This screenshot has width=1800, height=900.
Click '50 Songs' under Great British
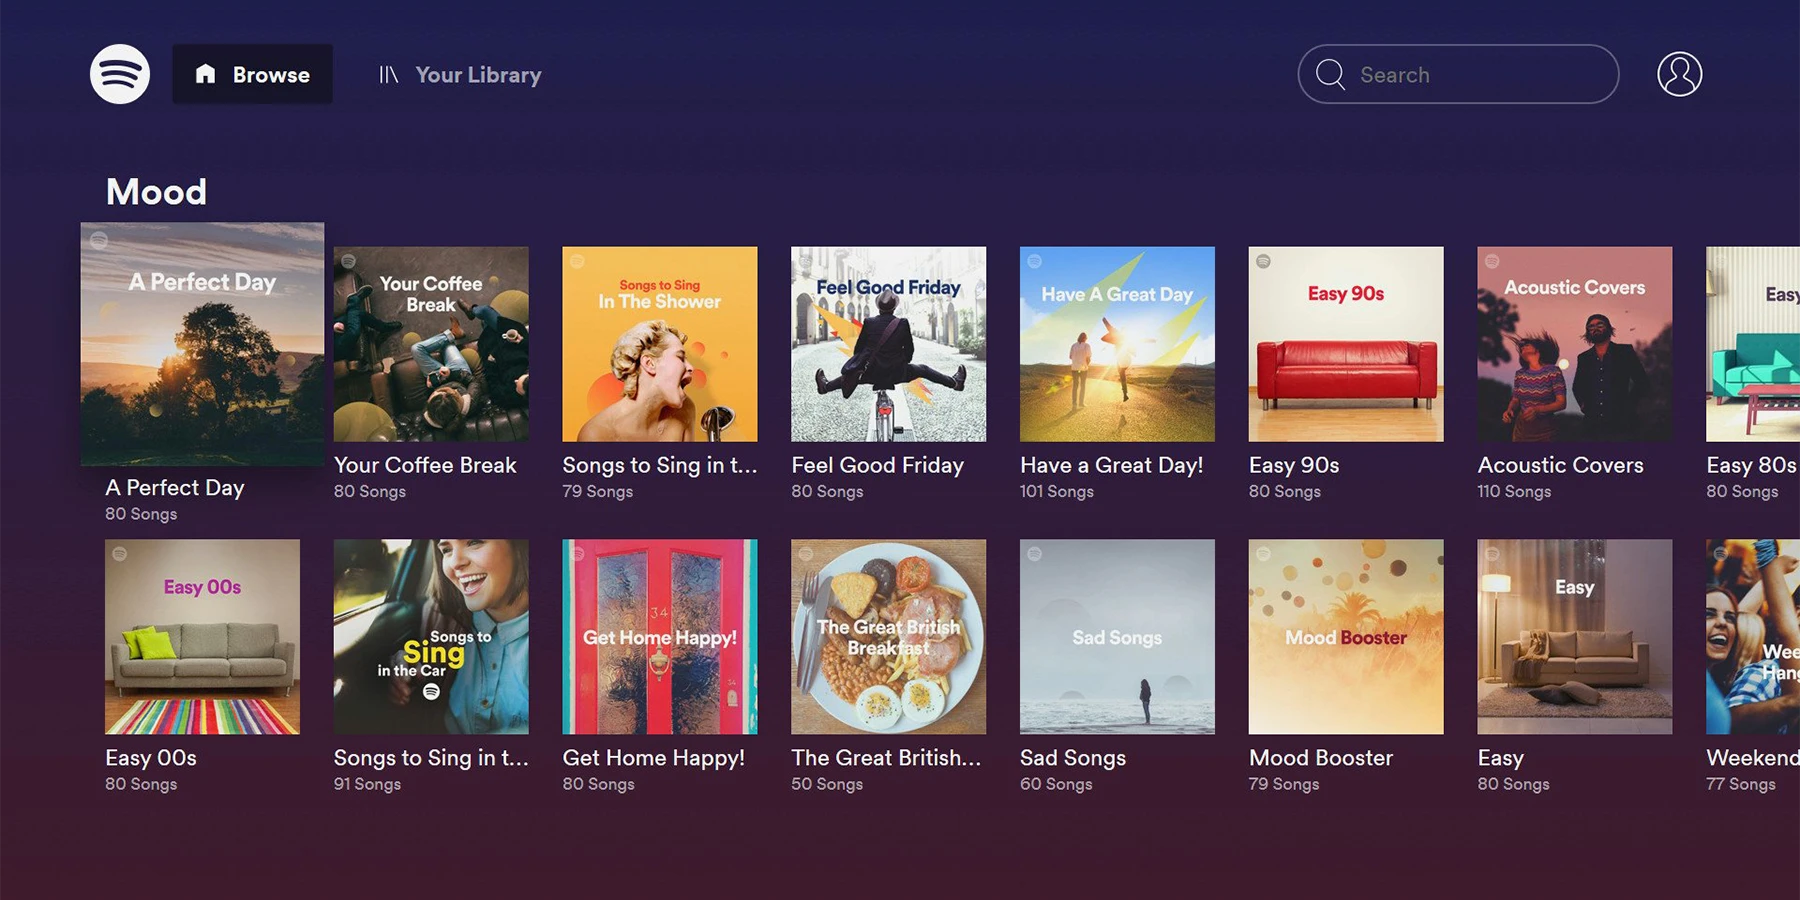coord(827,785)
